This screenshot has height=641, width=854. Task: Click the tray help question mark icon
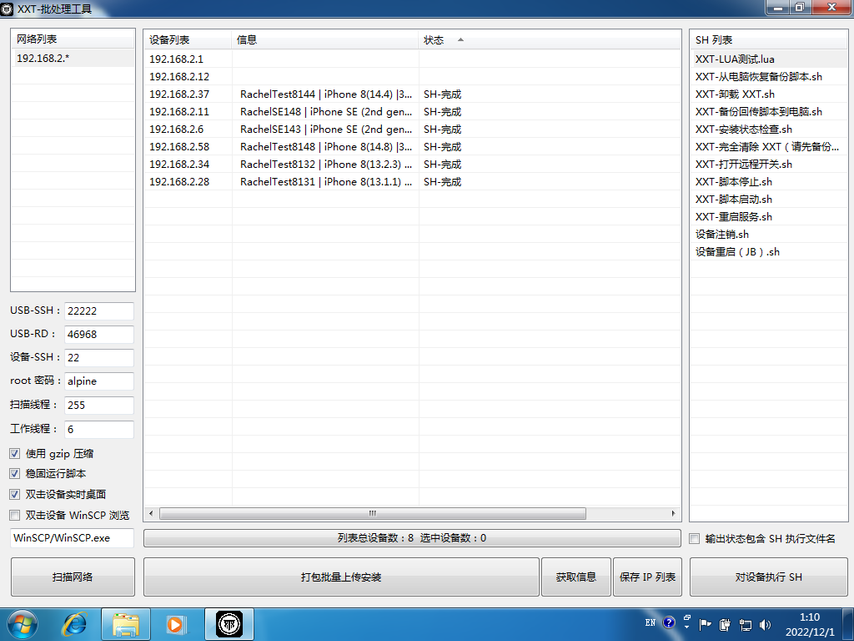[x=669, y=623]
